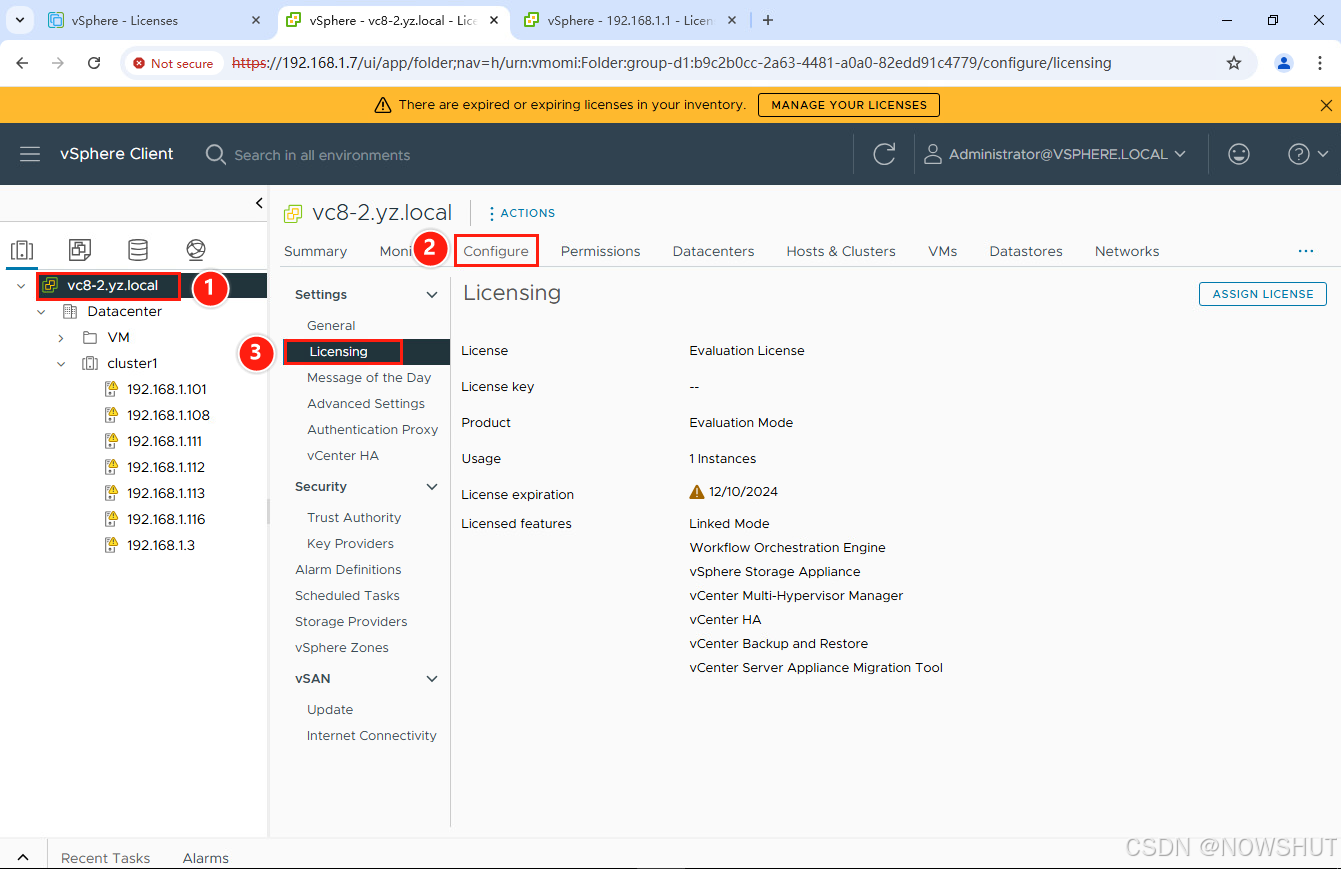The image size is (1341, 869).
Task: Open Scheduled Tasks
Action: click(347, 596)
